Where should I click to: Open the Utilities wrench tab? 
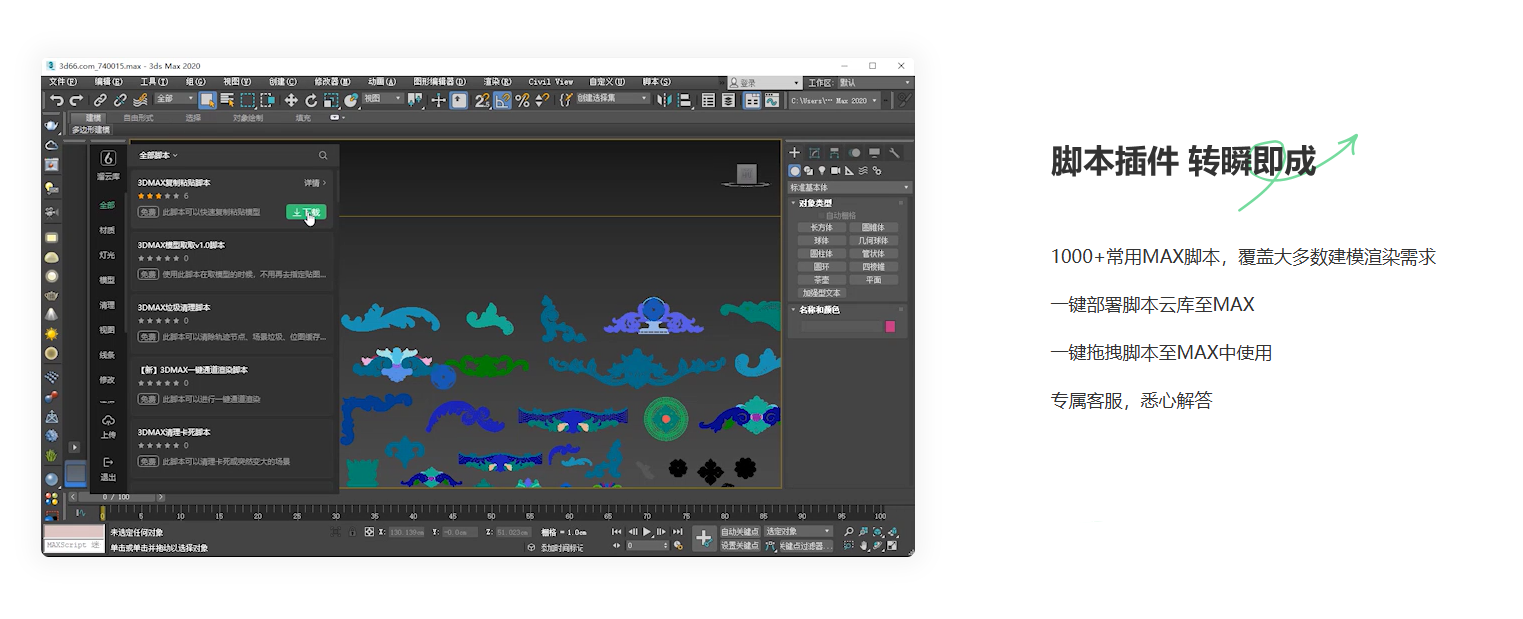point(895,153)
